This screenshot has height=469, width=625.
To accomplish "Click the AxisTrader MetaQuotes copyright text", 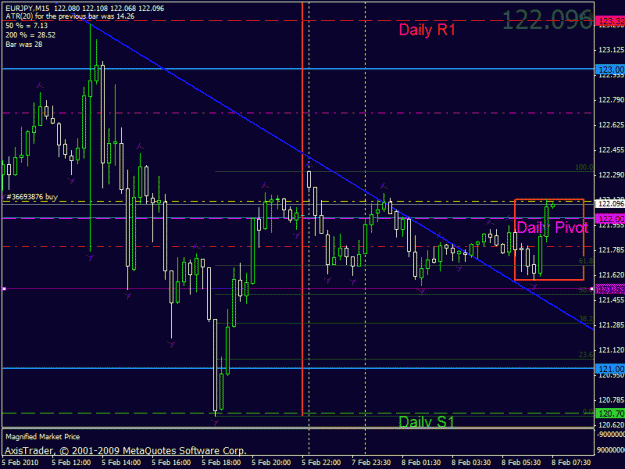I will 126,451.
